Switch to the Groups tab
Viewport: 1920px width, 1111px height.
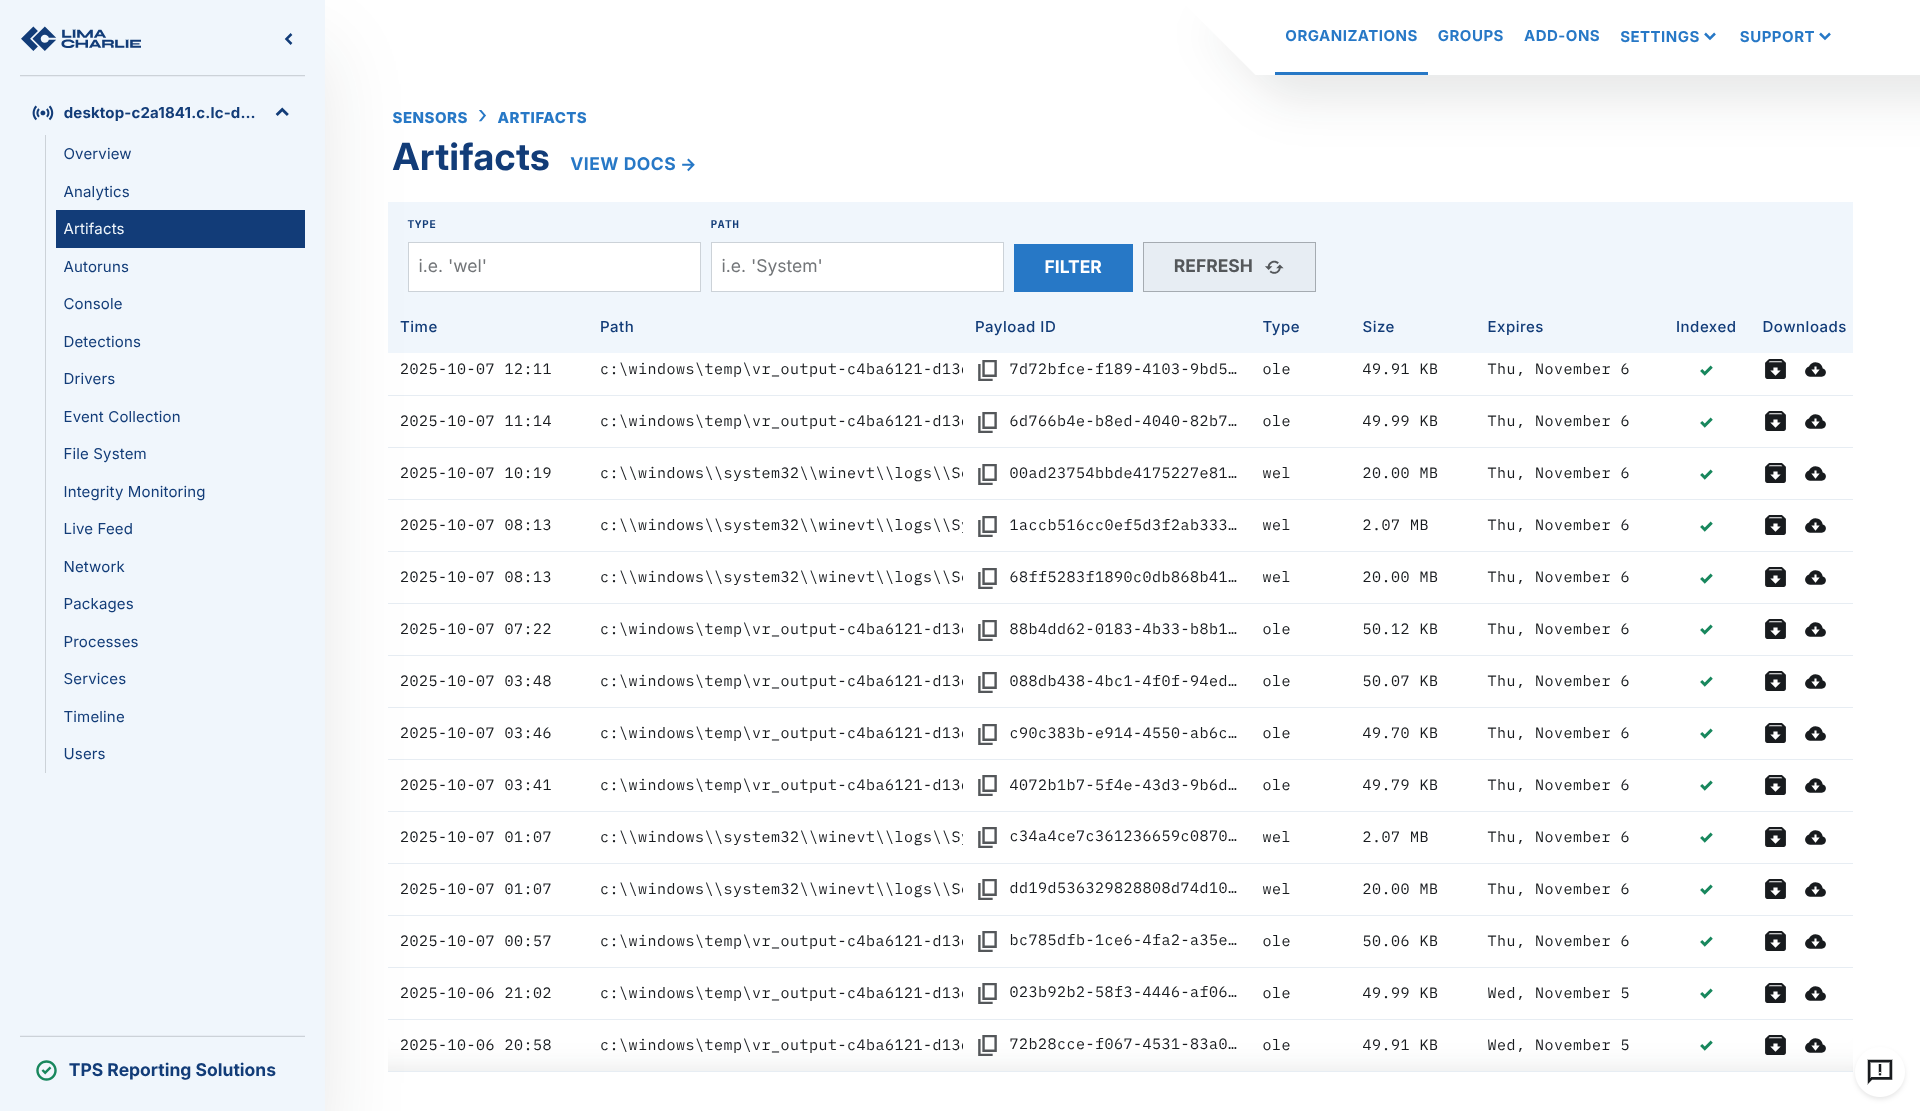pyautogui.click(x=1470, y=36)
